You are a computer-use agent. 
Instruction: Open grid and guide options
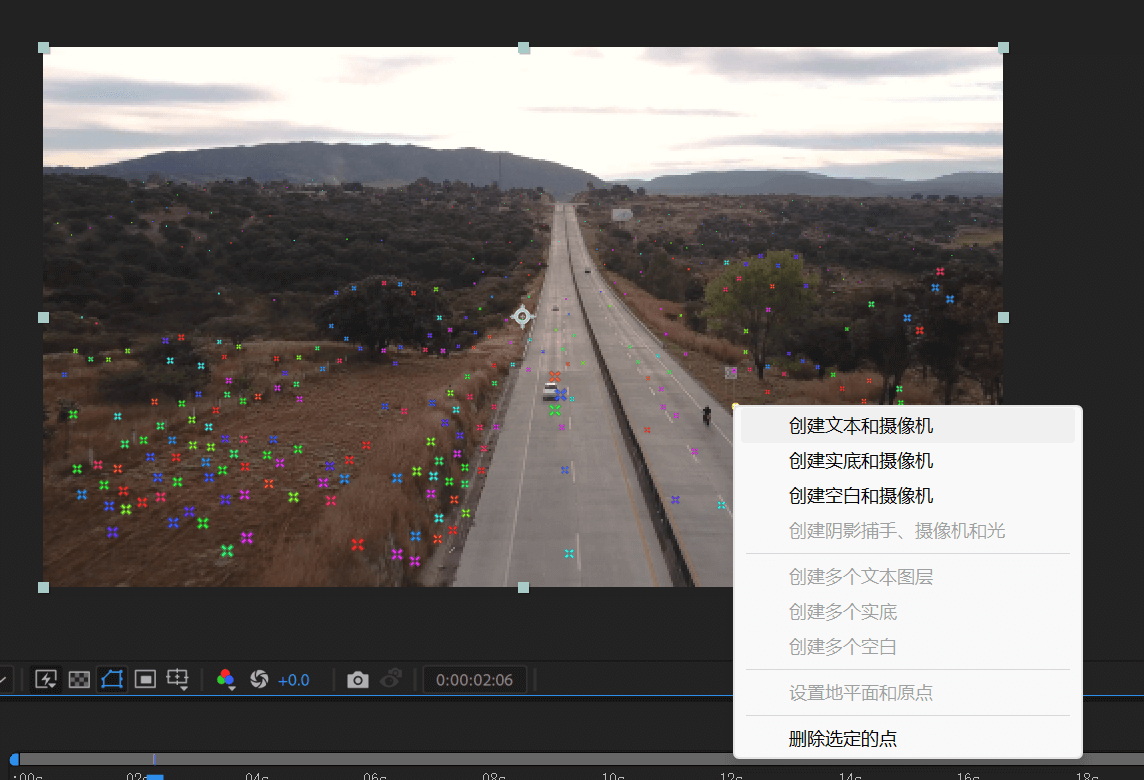(x=177, y=680)
